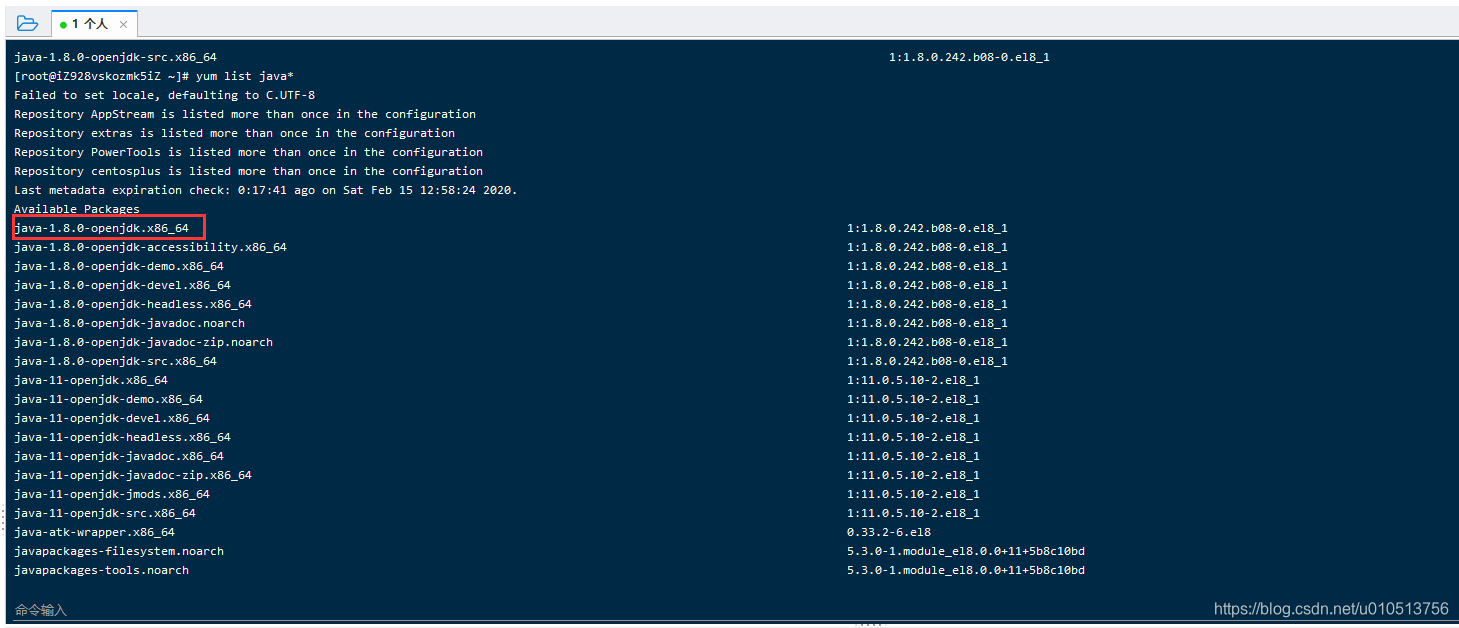Select java-1.8.0-openjdk-javadoc.noarch package name
Screen dimensions: 1459x628
(129, 323)
